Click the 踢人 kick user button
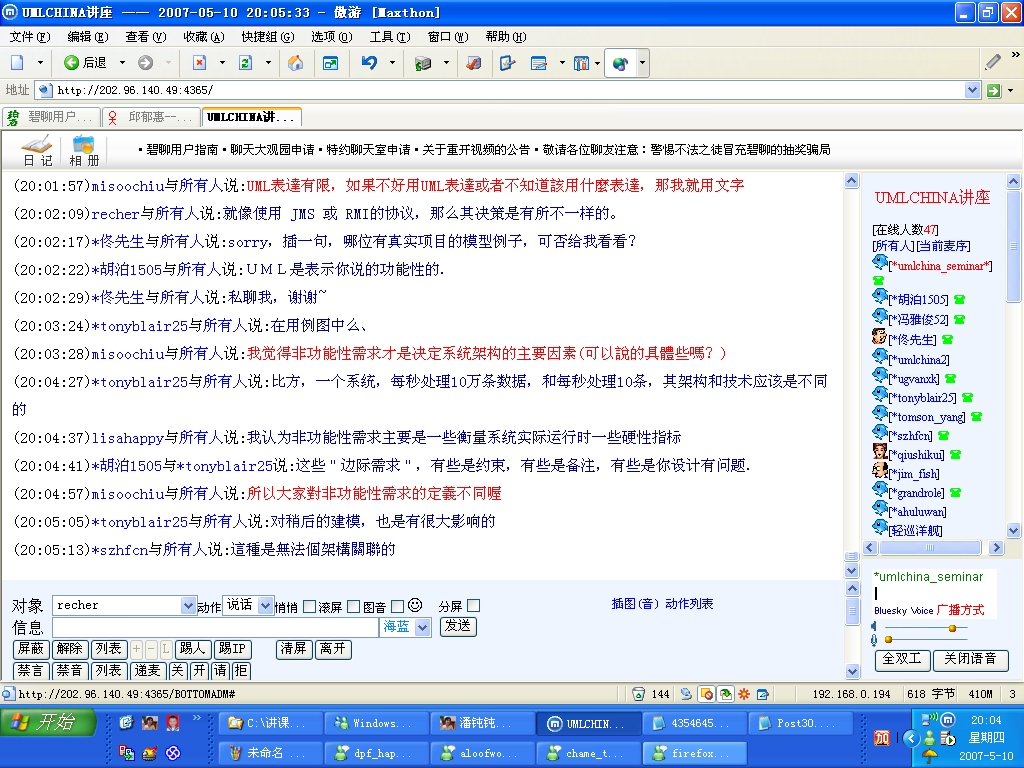1024x768 pixels. (x=192, y=648)
